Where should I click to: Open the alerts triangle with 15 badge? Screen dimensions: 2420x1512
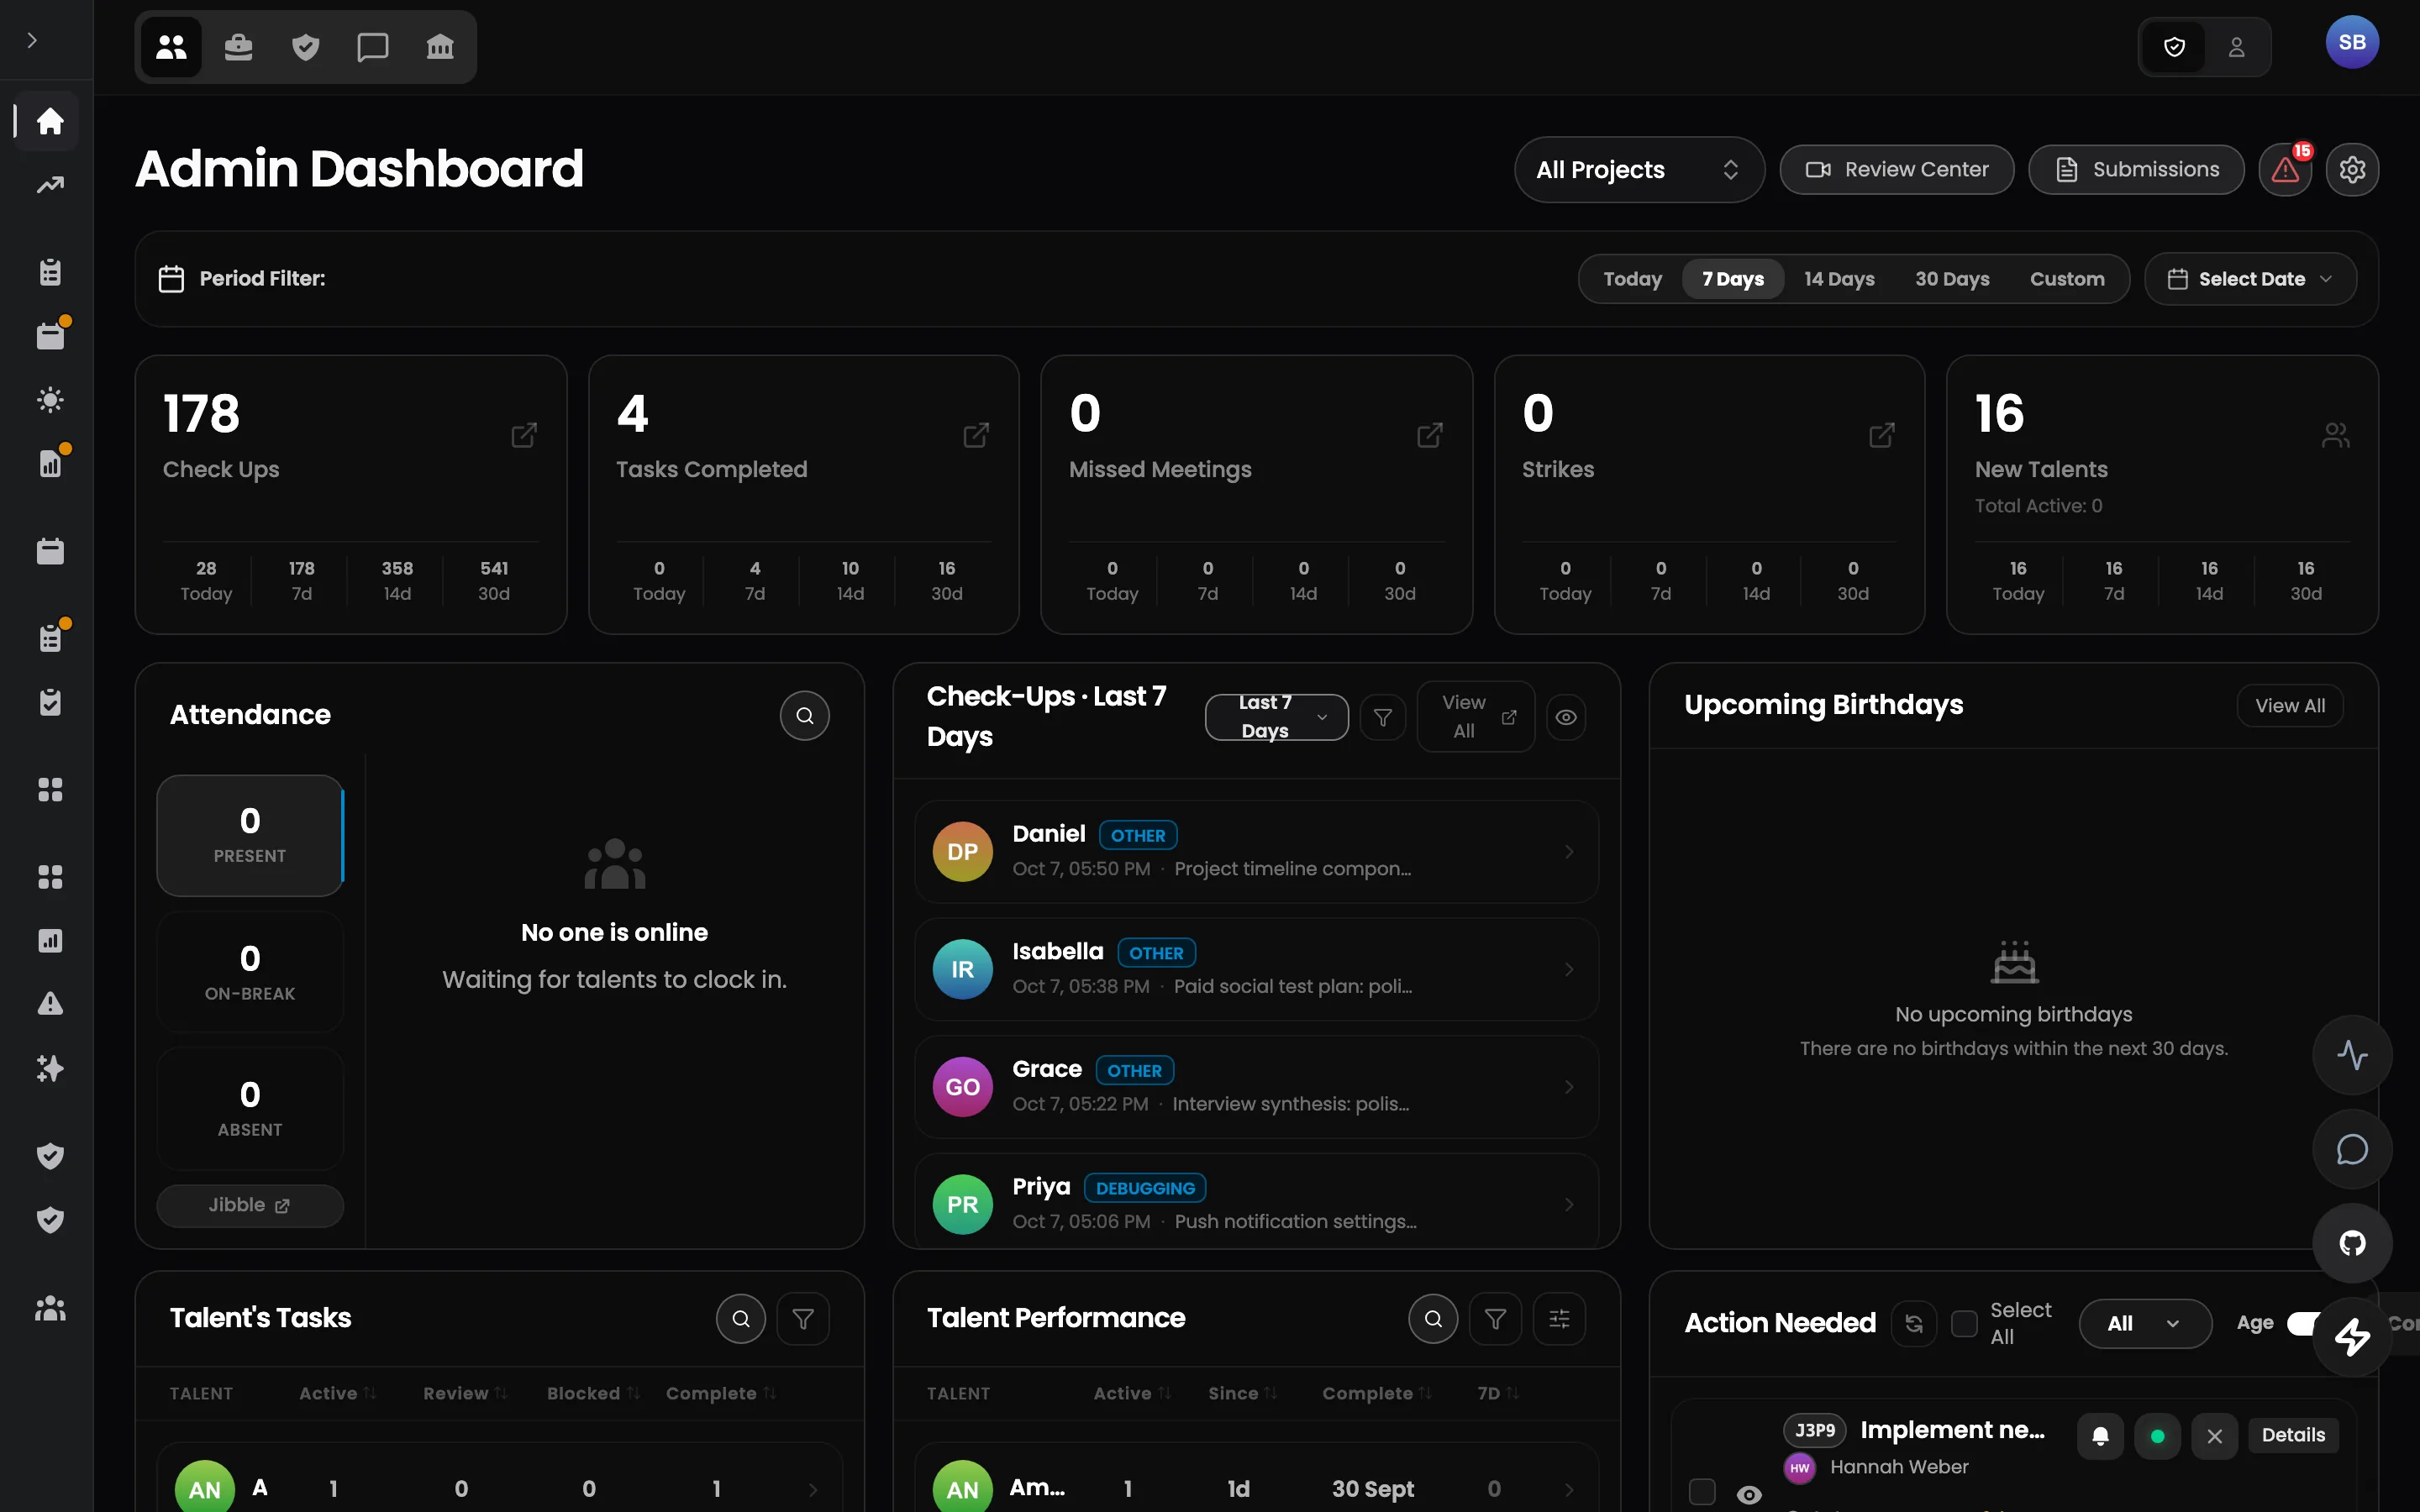pos(2285,169)
